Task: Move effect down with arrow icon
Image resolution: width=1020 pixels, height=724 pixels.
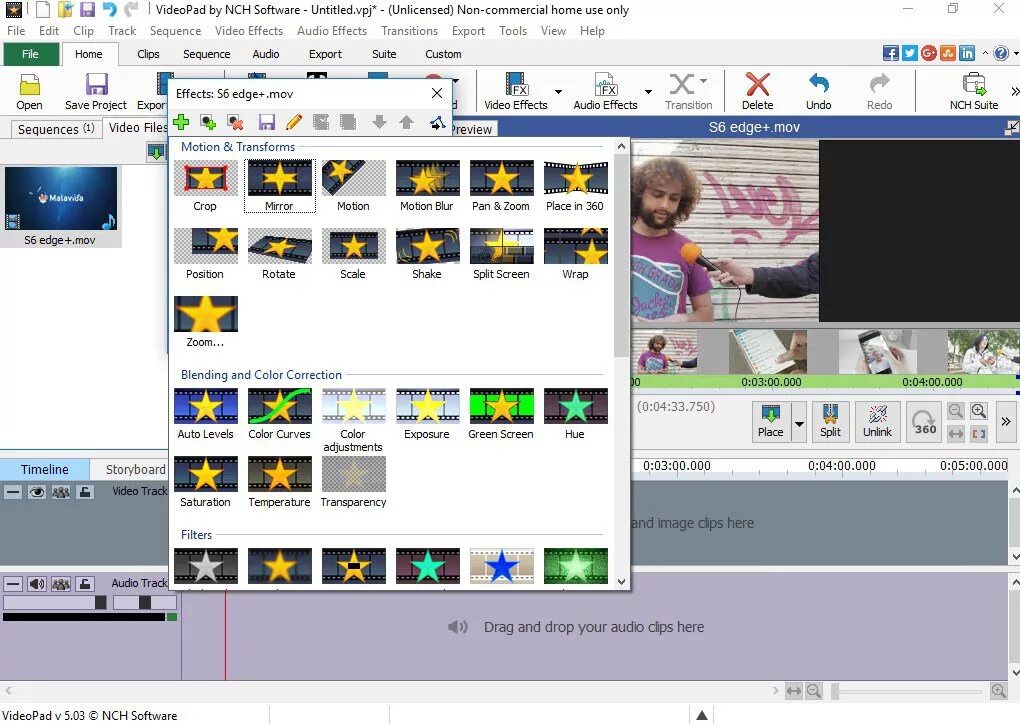Action: tap(379, 122)
